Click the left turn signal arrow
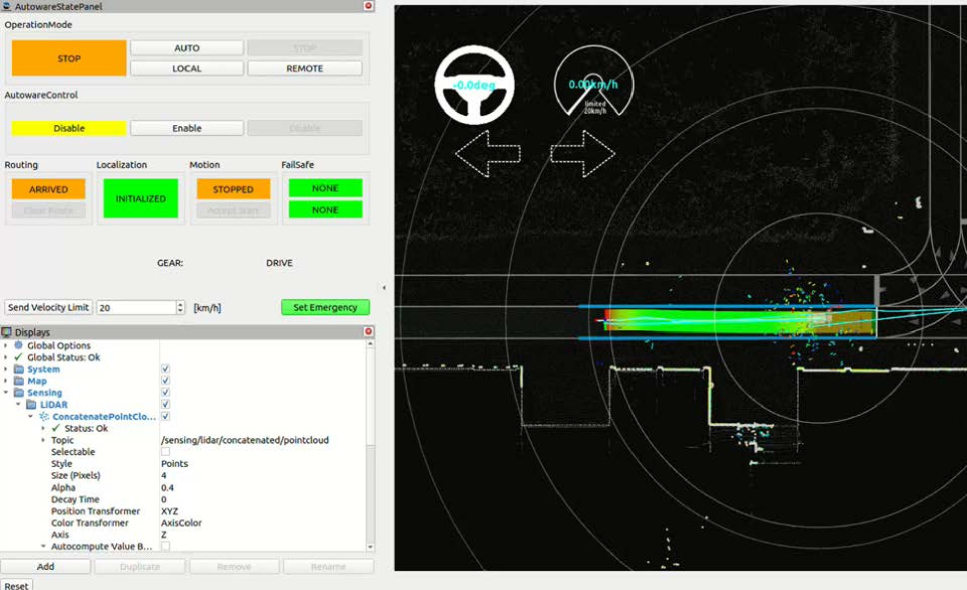This screenshot has height=590, width=967. click(x=488, y=153)
